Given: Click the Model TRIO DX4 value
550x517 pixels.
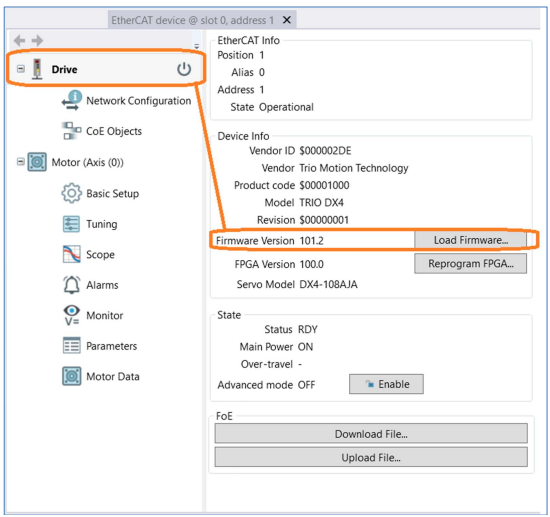Looking at the screenshot, I should click(x=321, y=203).
